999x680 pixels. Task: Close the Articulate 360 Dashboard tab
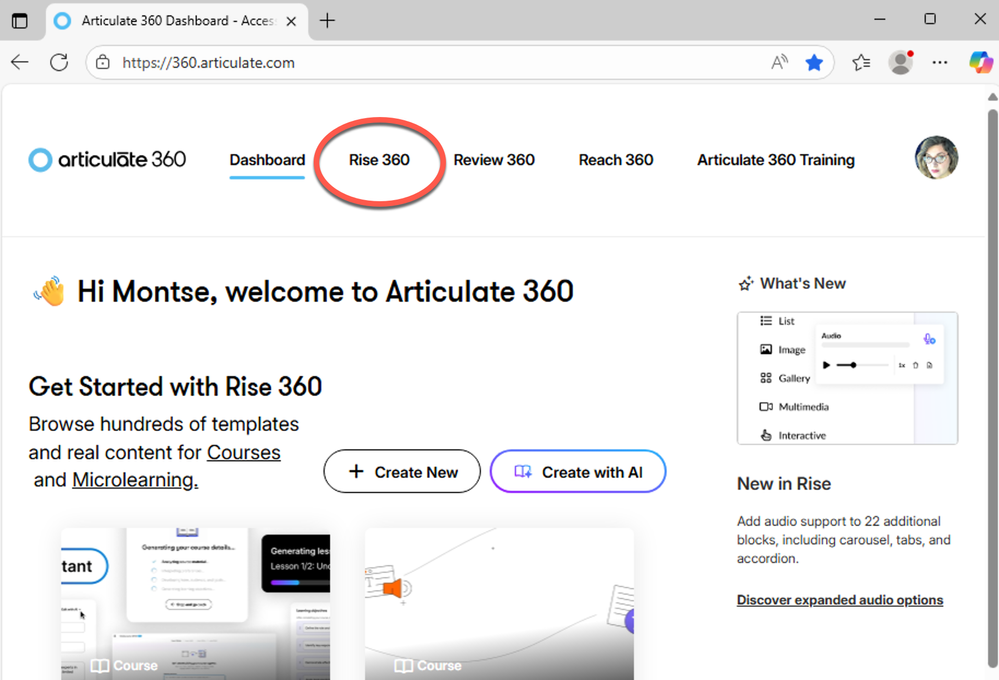(291, 21)
